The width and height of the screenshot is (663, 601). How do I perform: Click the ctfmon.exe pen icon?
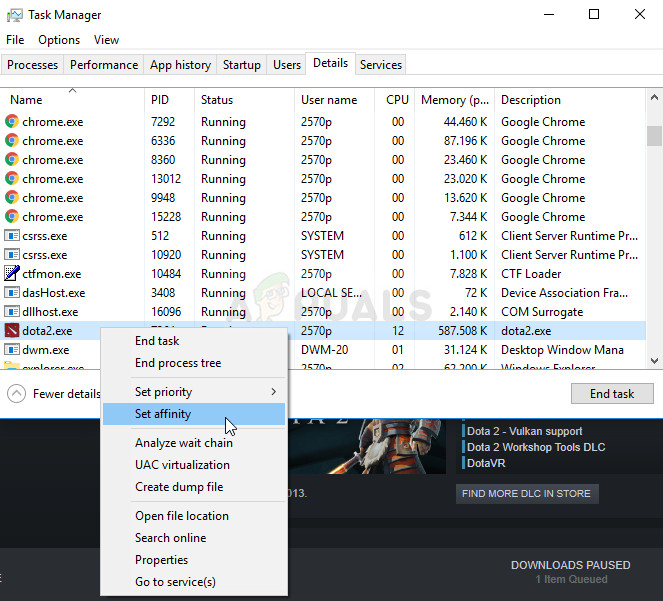pos(12,274)
